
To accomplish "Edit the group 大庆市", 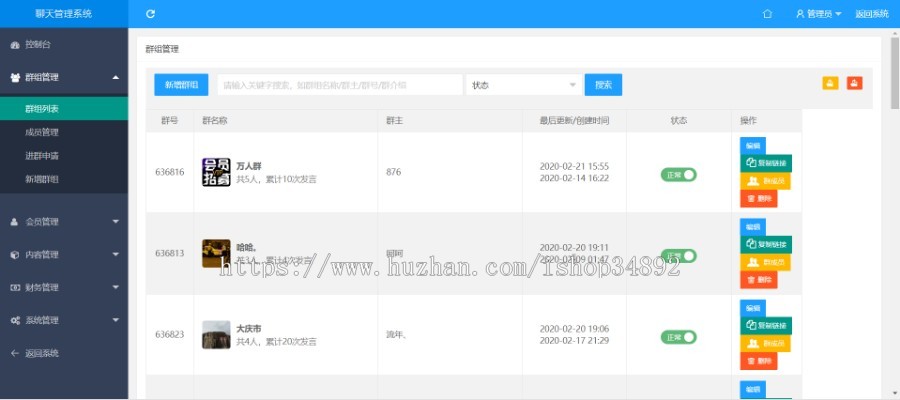I will [752, 308].
